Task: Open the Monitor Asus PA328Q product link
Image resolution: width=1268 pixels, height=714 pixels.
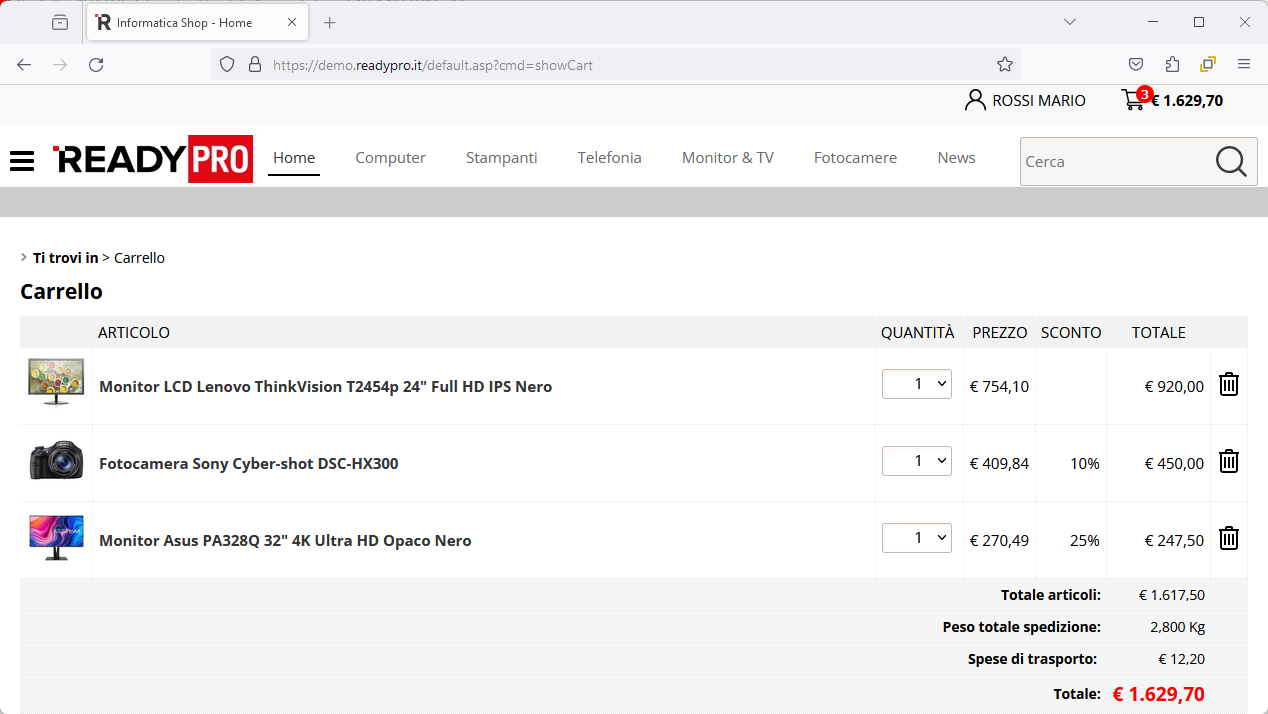Action: pos(285,541)
